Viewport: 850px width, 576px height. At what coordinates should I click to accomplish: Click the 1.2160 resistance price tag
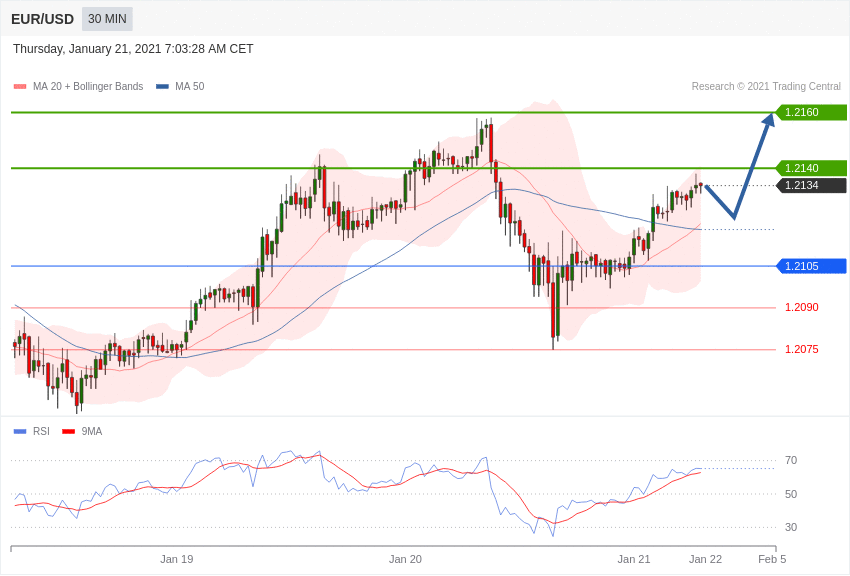pyautogui.click(x=811, y=113)
